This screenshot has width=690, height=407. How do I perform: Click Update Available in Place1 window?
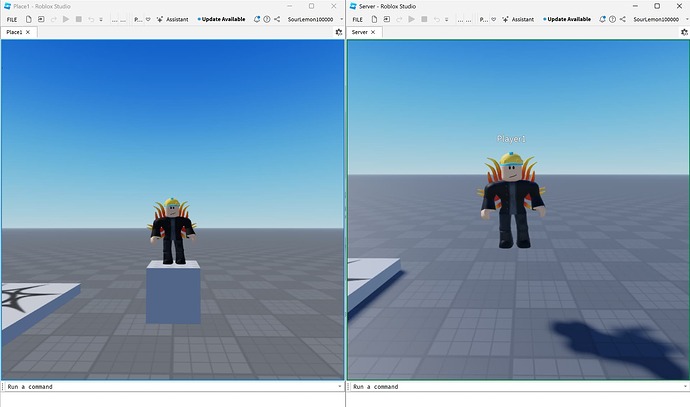click(221, 19)
